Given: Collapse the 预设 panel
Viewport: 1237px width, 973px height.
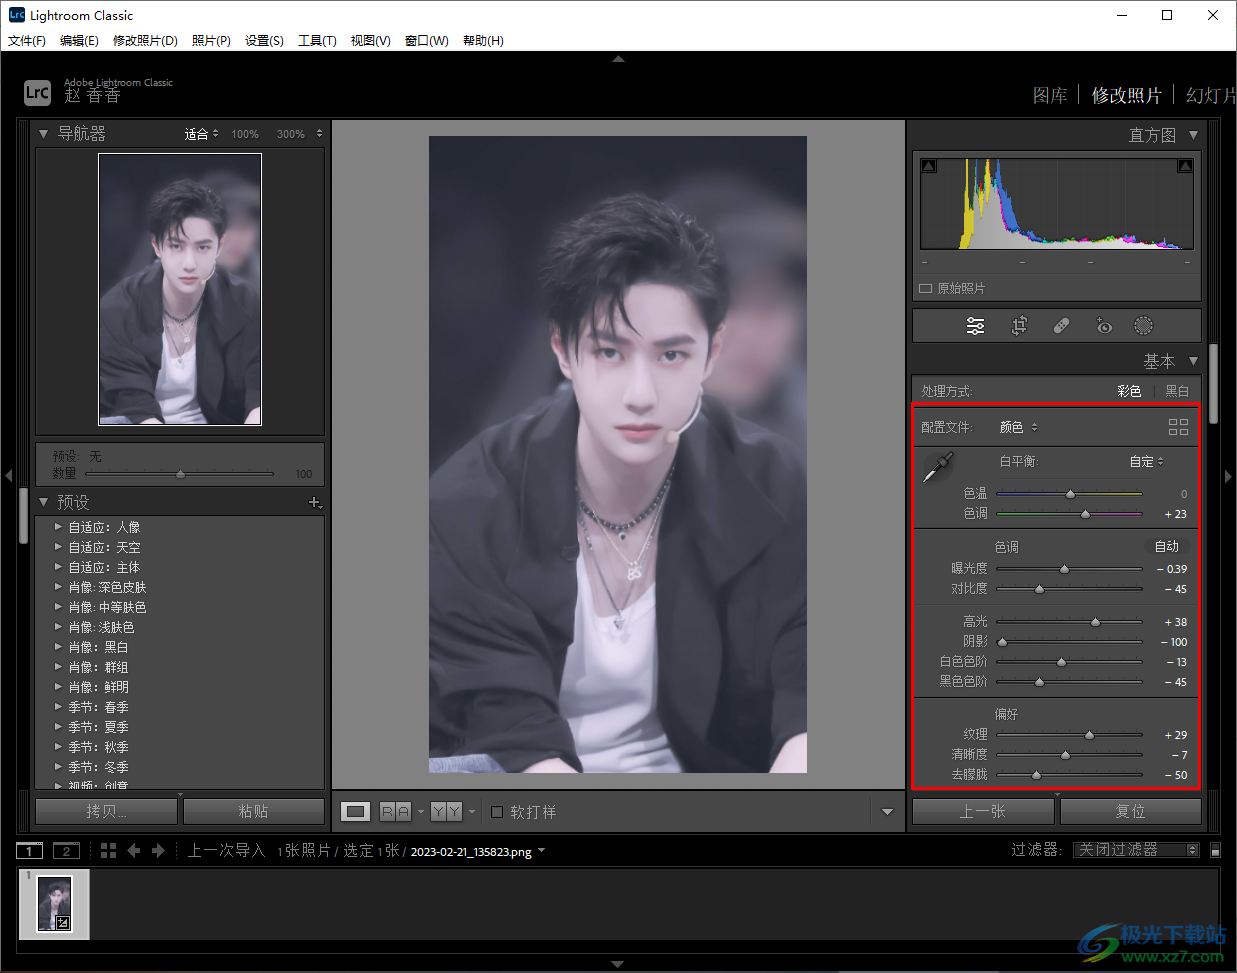Looking at the screenshot, I should click(x=43, y=502).
